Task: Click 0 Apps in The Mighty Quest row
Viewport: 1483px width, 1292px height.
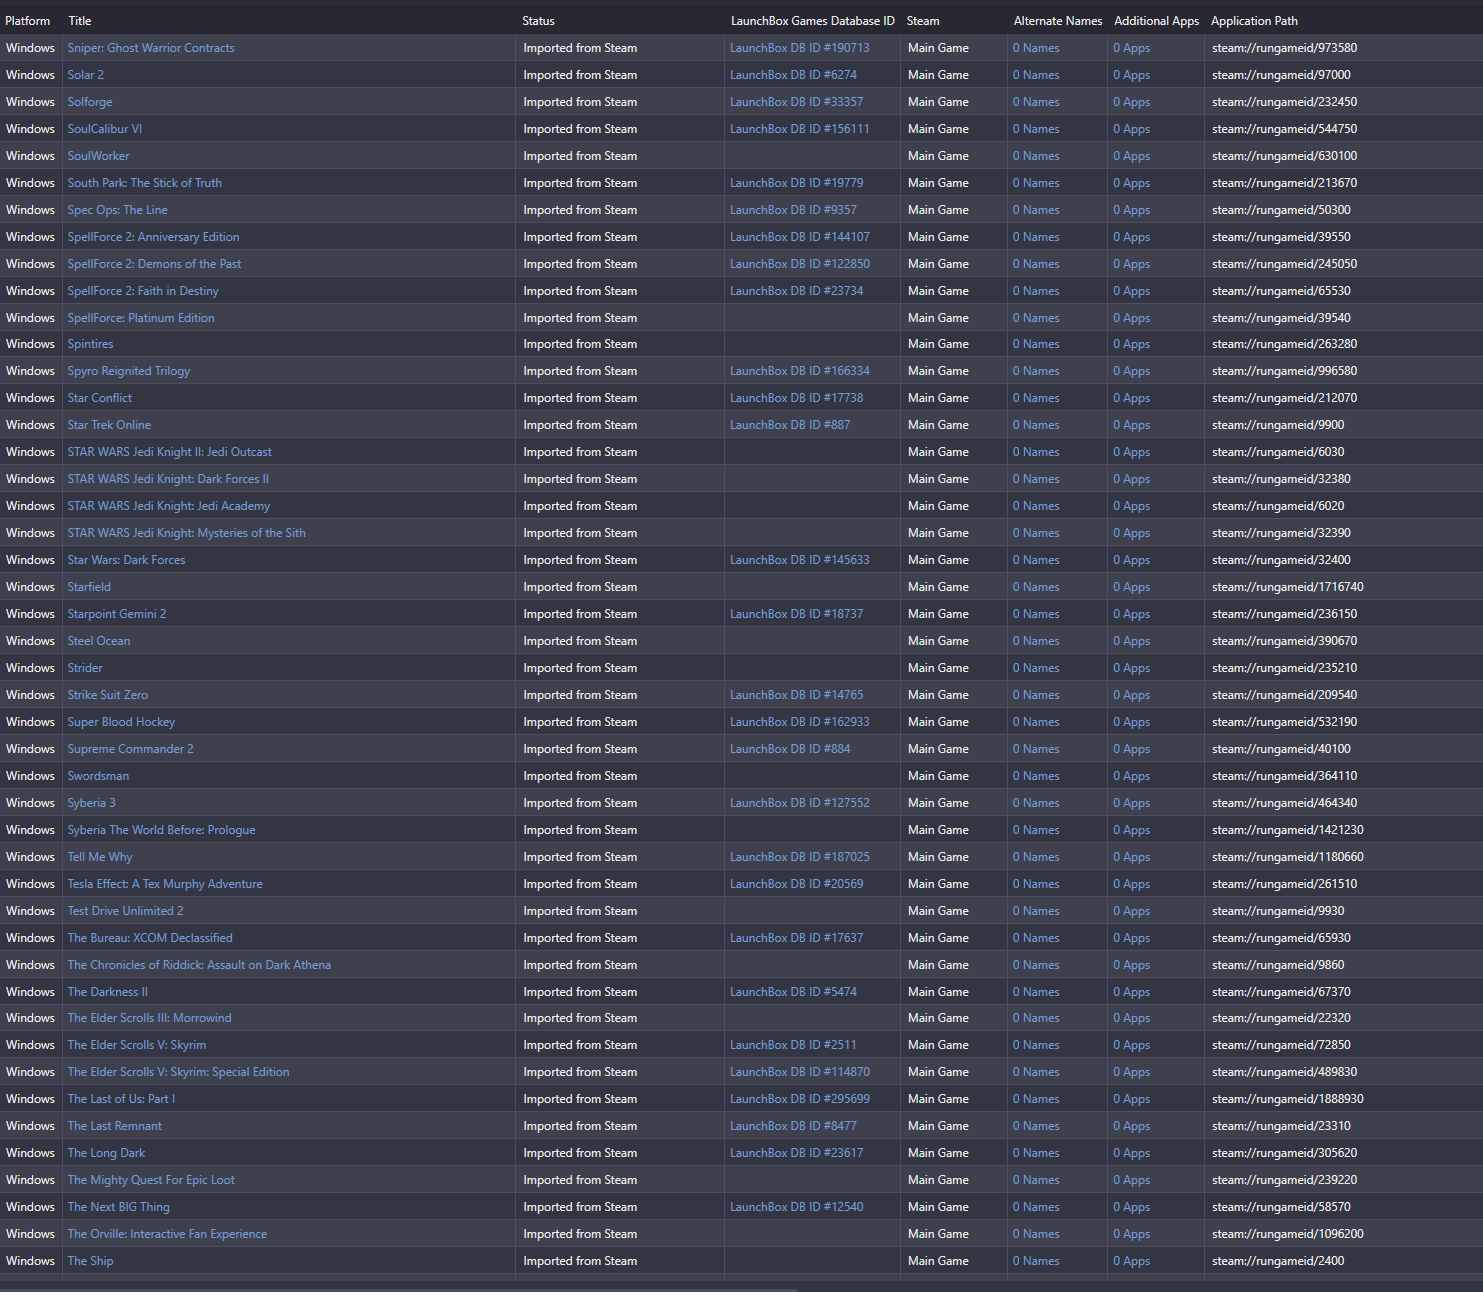Action: [1132, 1180]
